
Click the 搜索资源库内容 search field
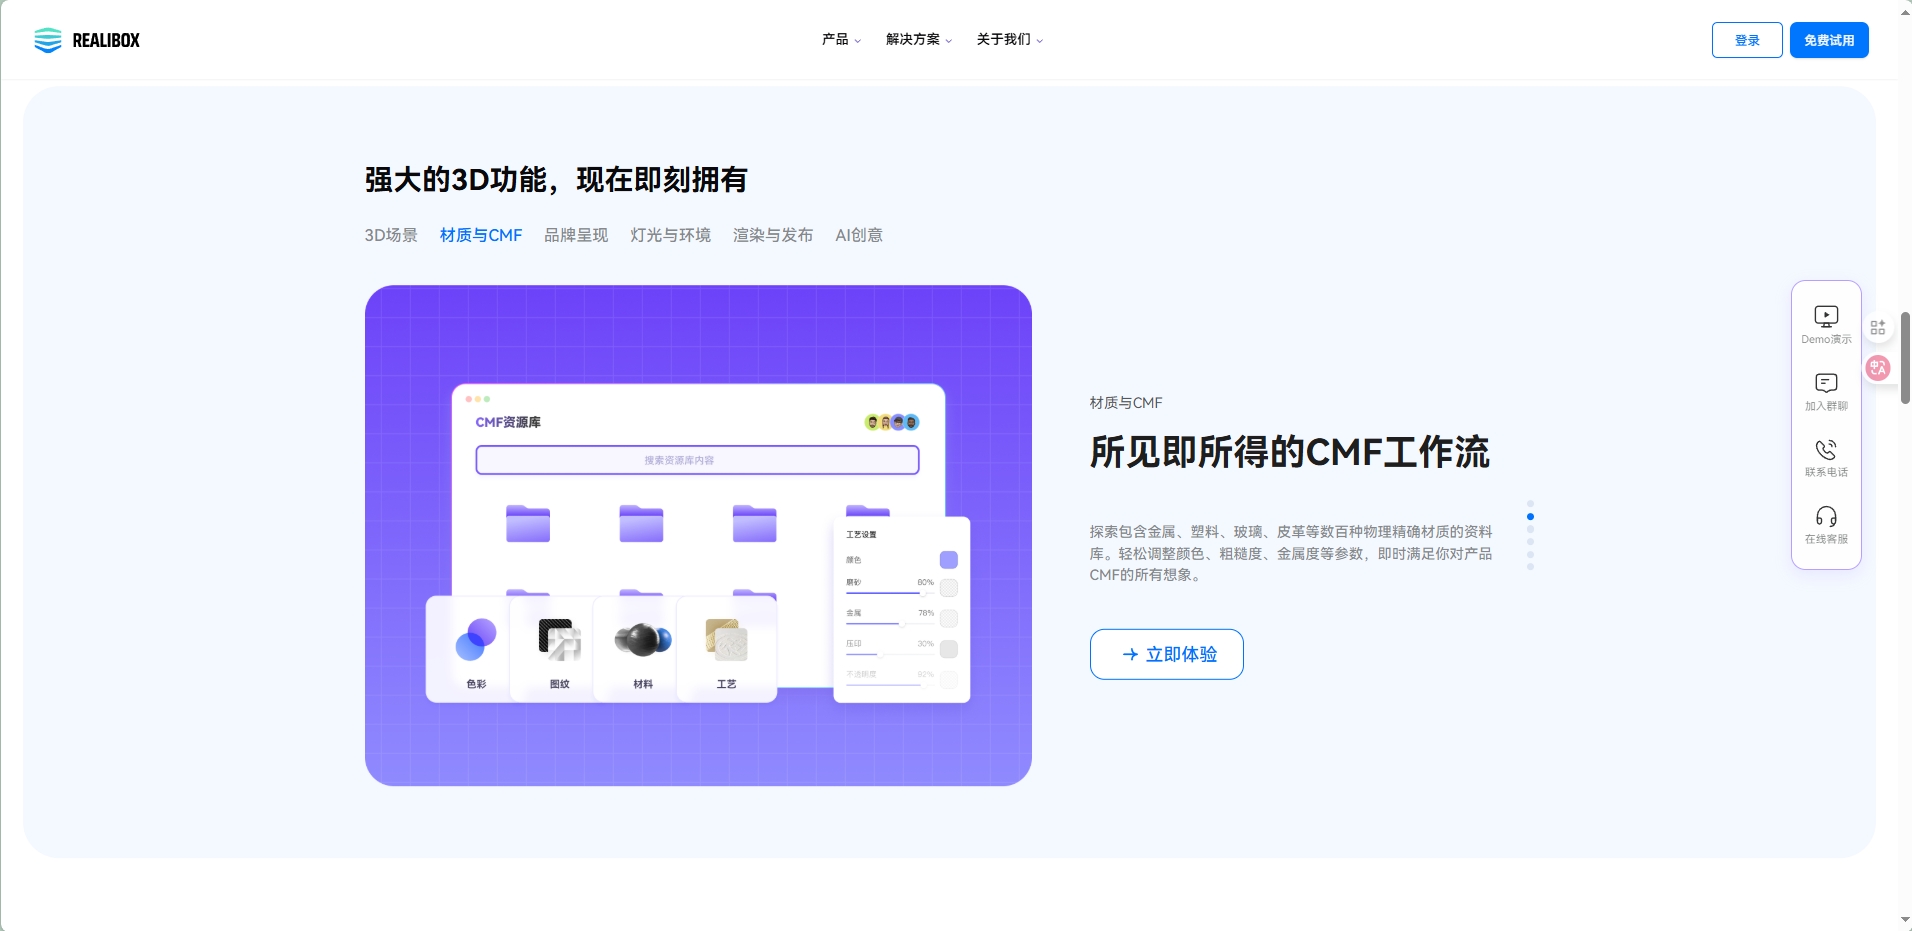697,460
